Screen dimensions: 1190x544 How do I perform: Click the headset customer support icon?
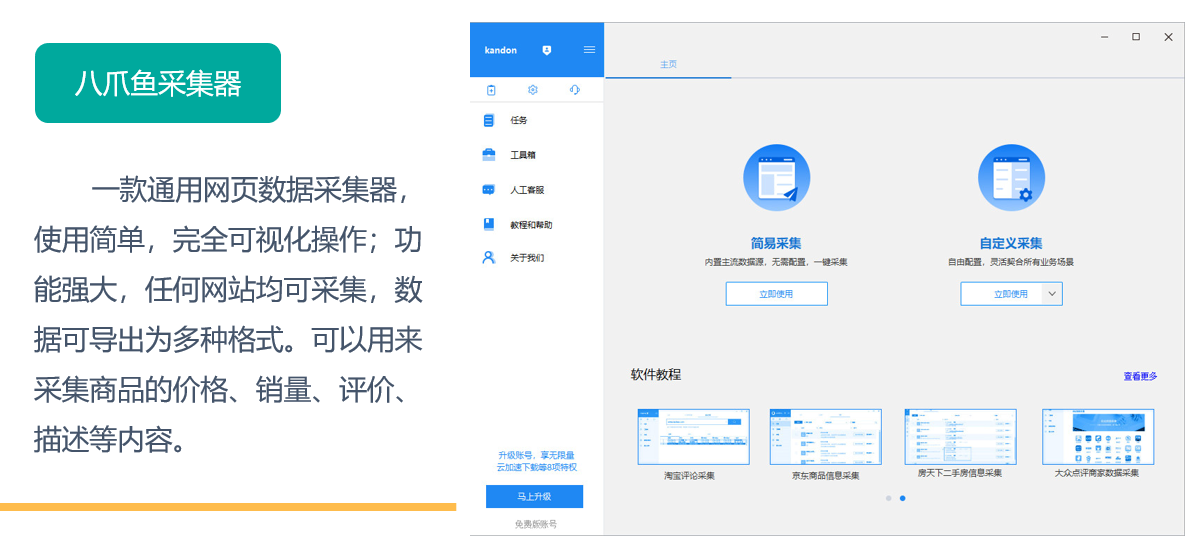(575, 90)
